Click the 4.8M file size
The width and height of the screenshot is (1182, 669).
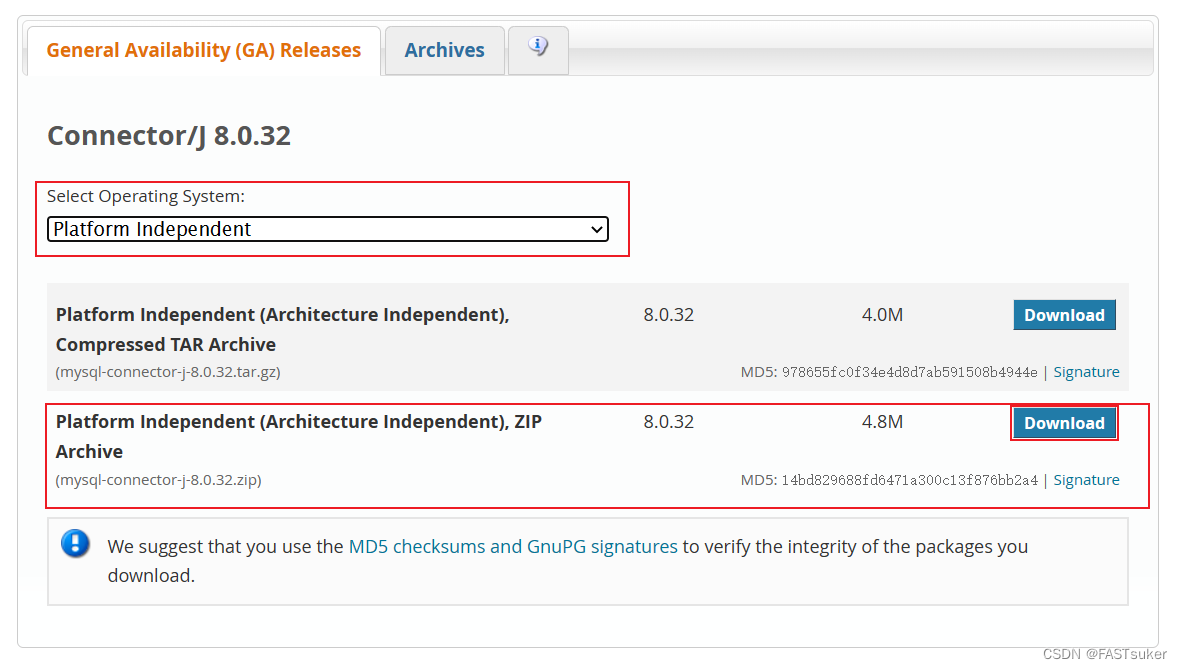coord(882,422)
